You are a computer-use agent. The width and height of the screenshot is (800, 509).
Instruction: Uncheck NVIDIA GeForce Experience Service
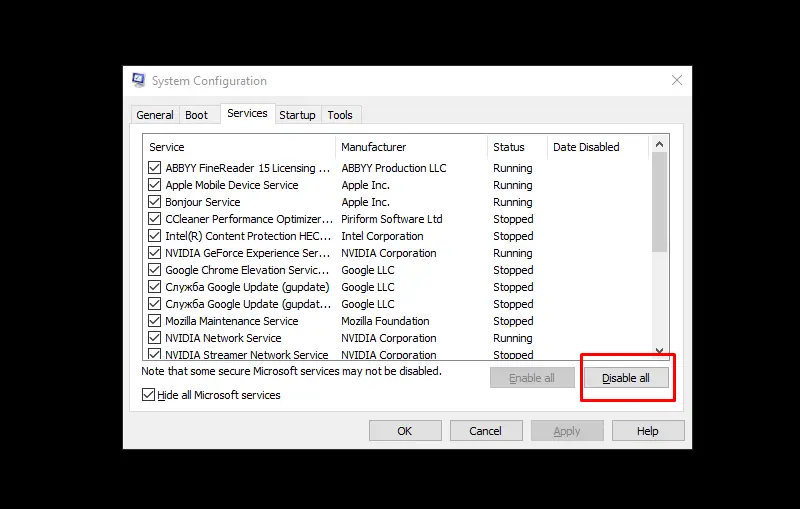tap(154, 252)
